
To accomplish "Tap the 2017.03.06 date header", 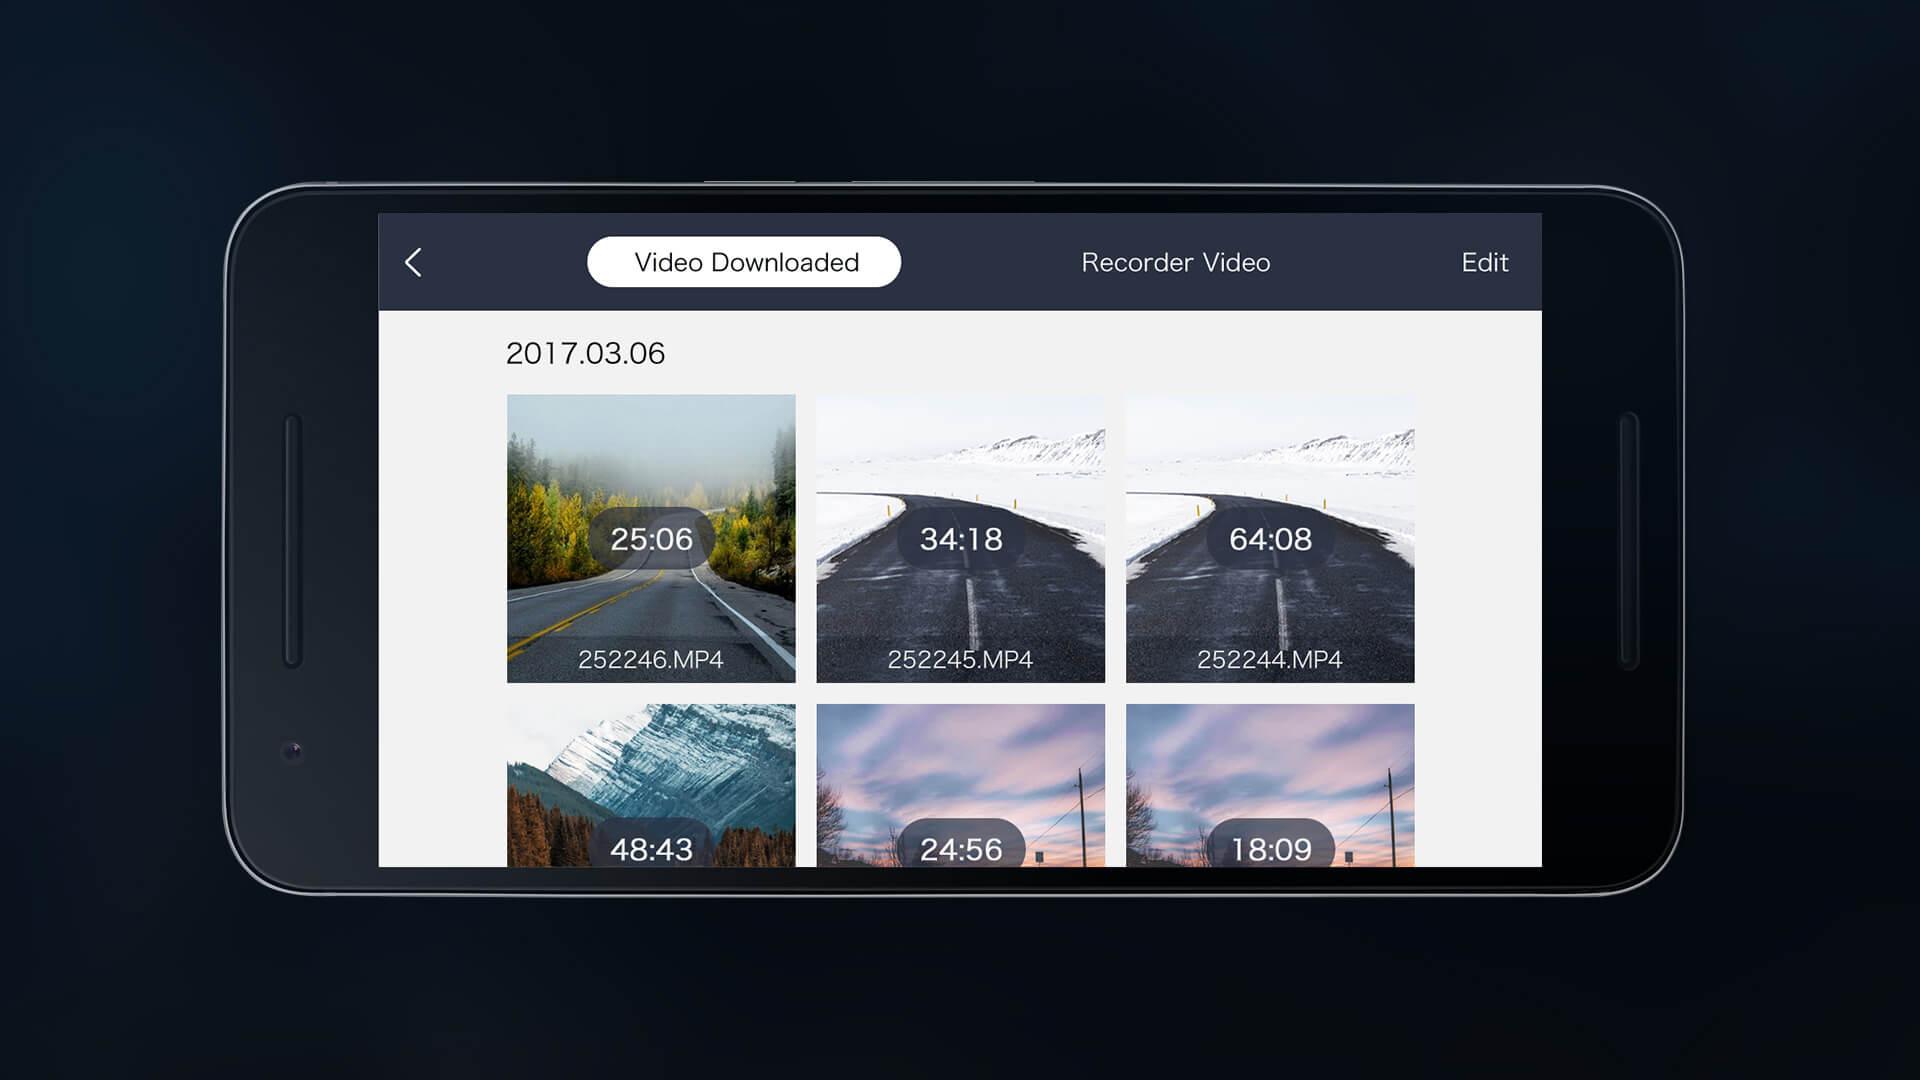I will [x=585, y=353].
